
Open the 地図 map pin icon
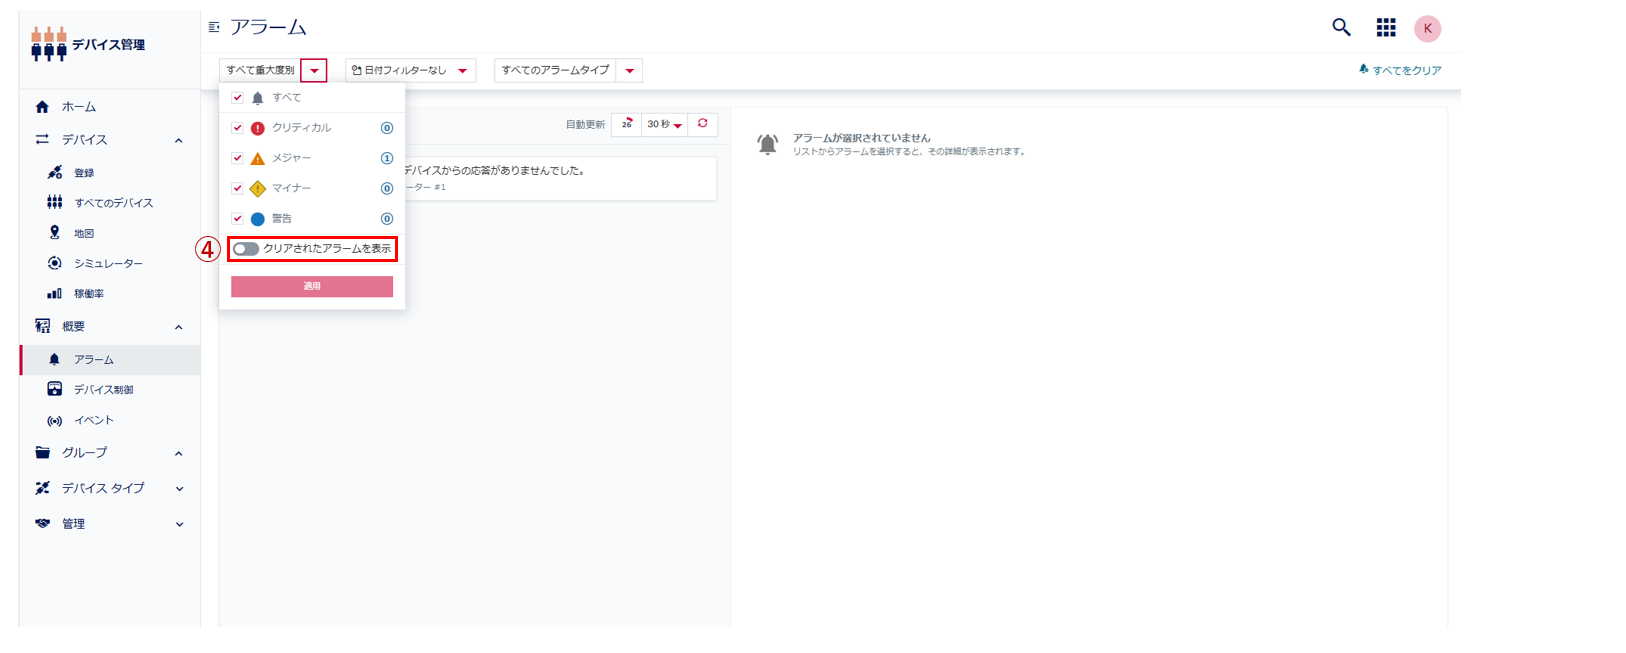coord(55,233)
